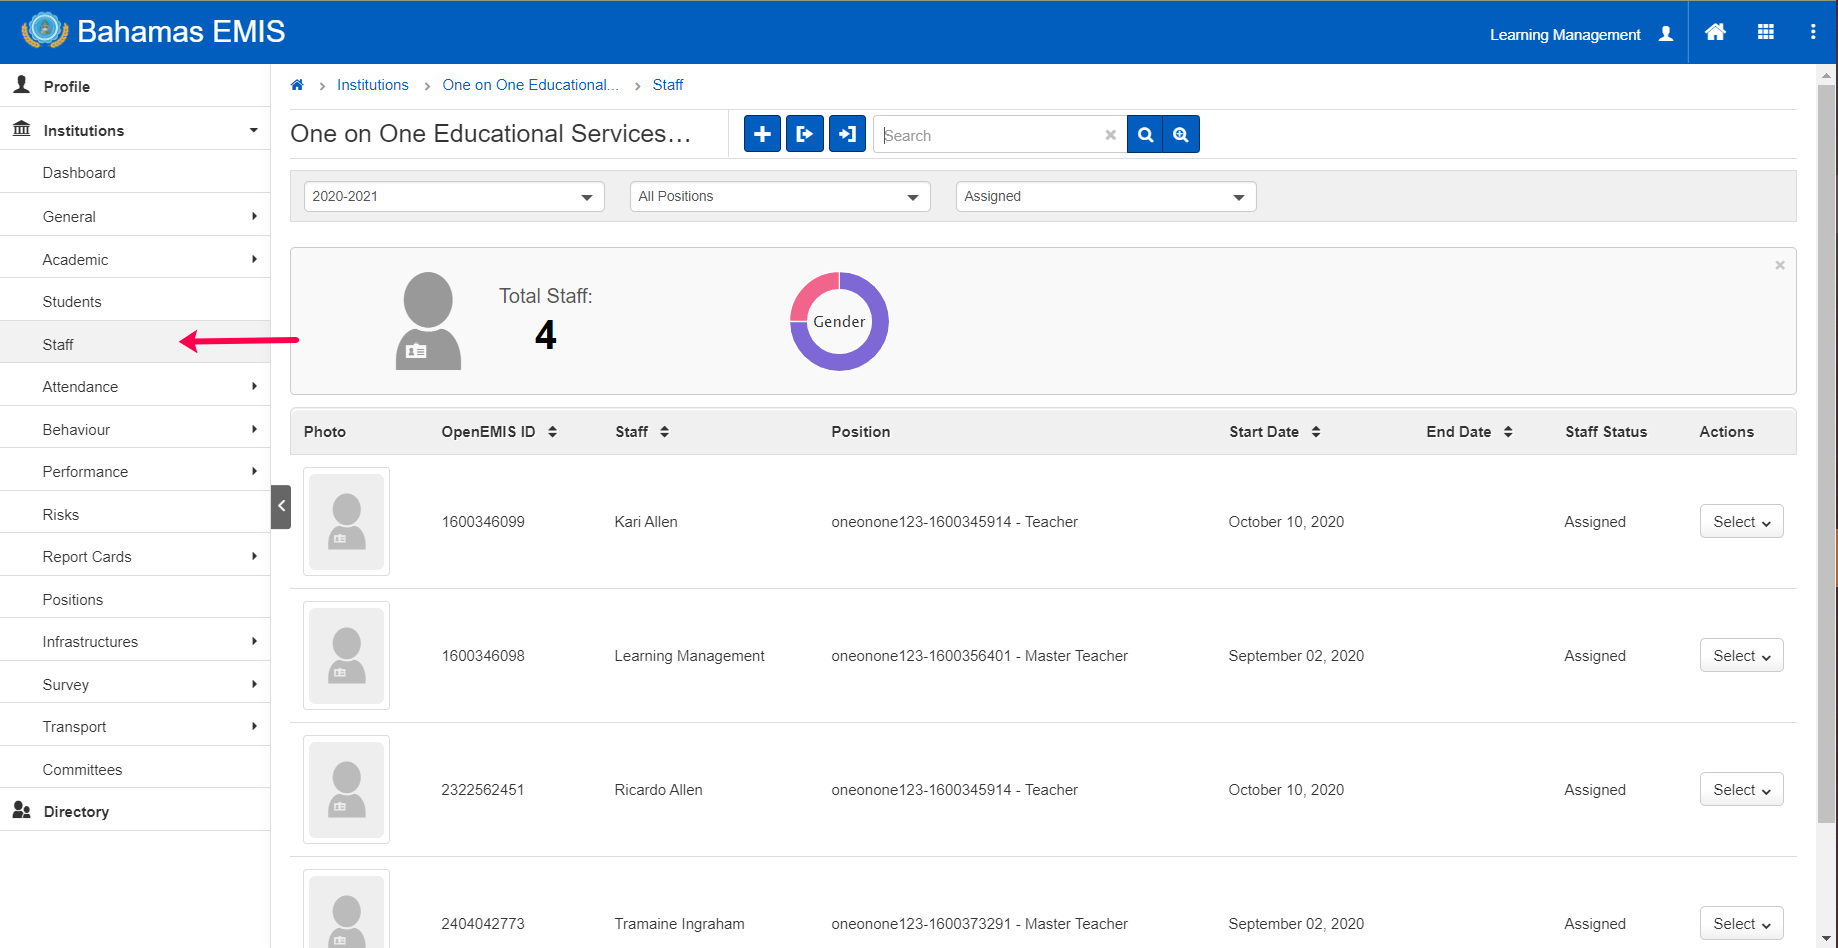
Task: Follow the One on One Educational breadcrumb
Action: pyautogui.click(x=531, y=85)
